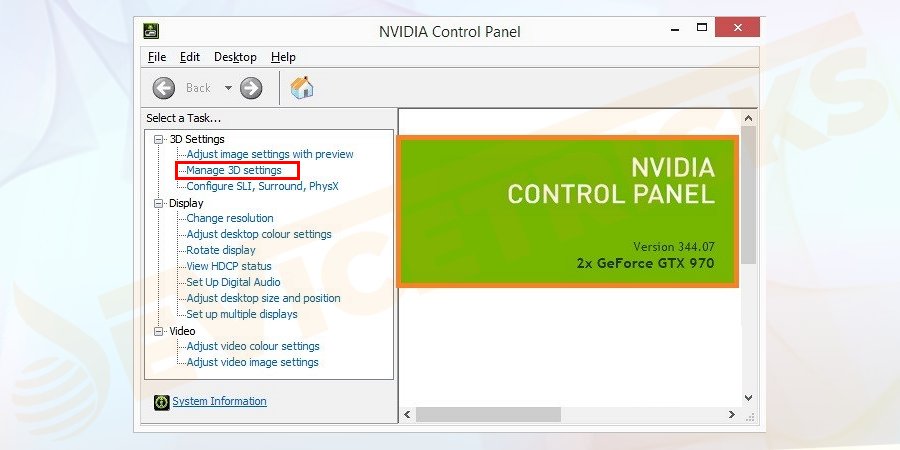The height and width of the screenshot is (450, 900).
Task: Open the System Information link
Action: pos(219,401)
